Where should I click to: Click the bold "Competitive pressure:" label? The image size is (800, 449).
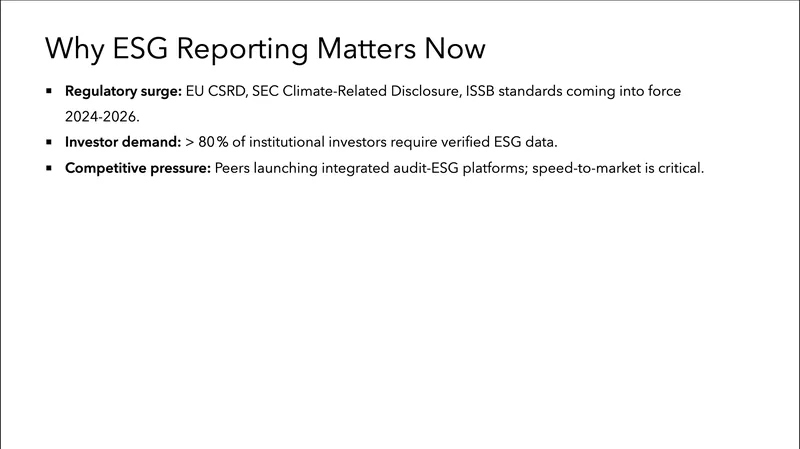pos(138,168)
